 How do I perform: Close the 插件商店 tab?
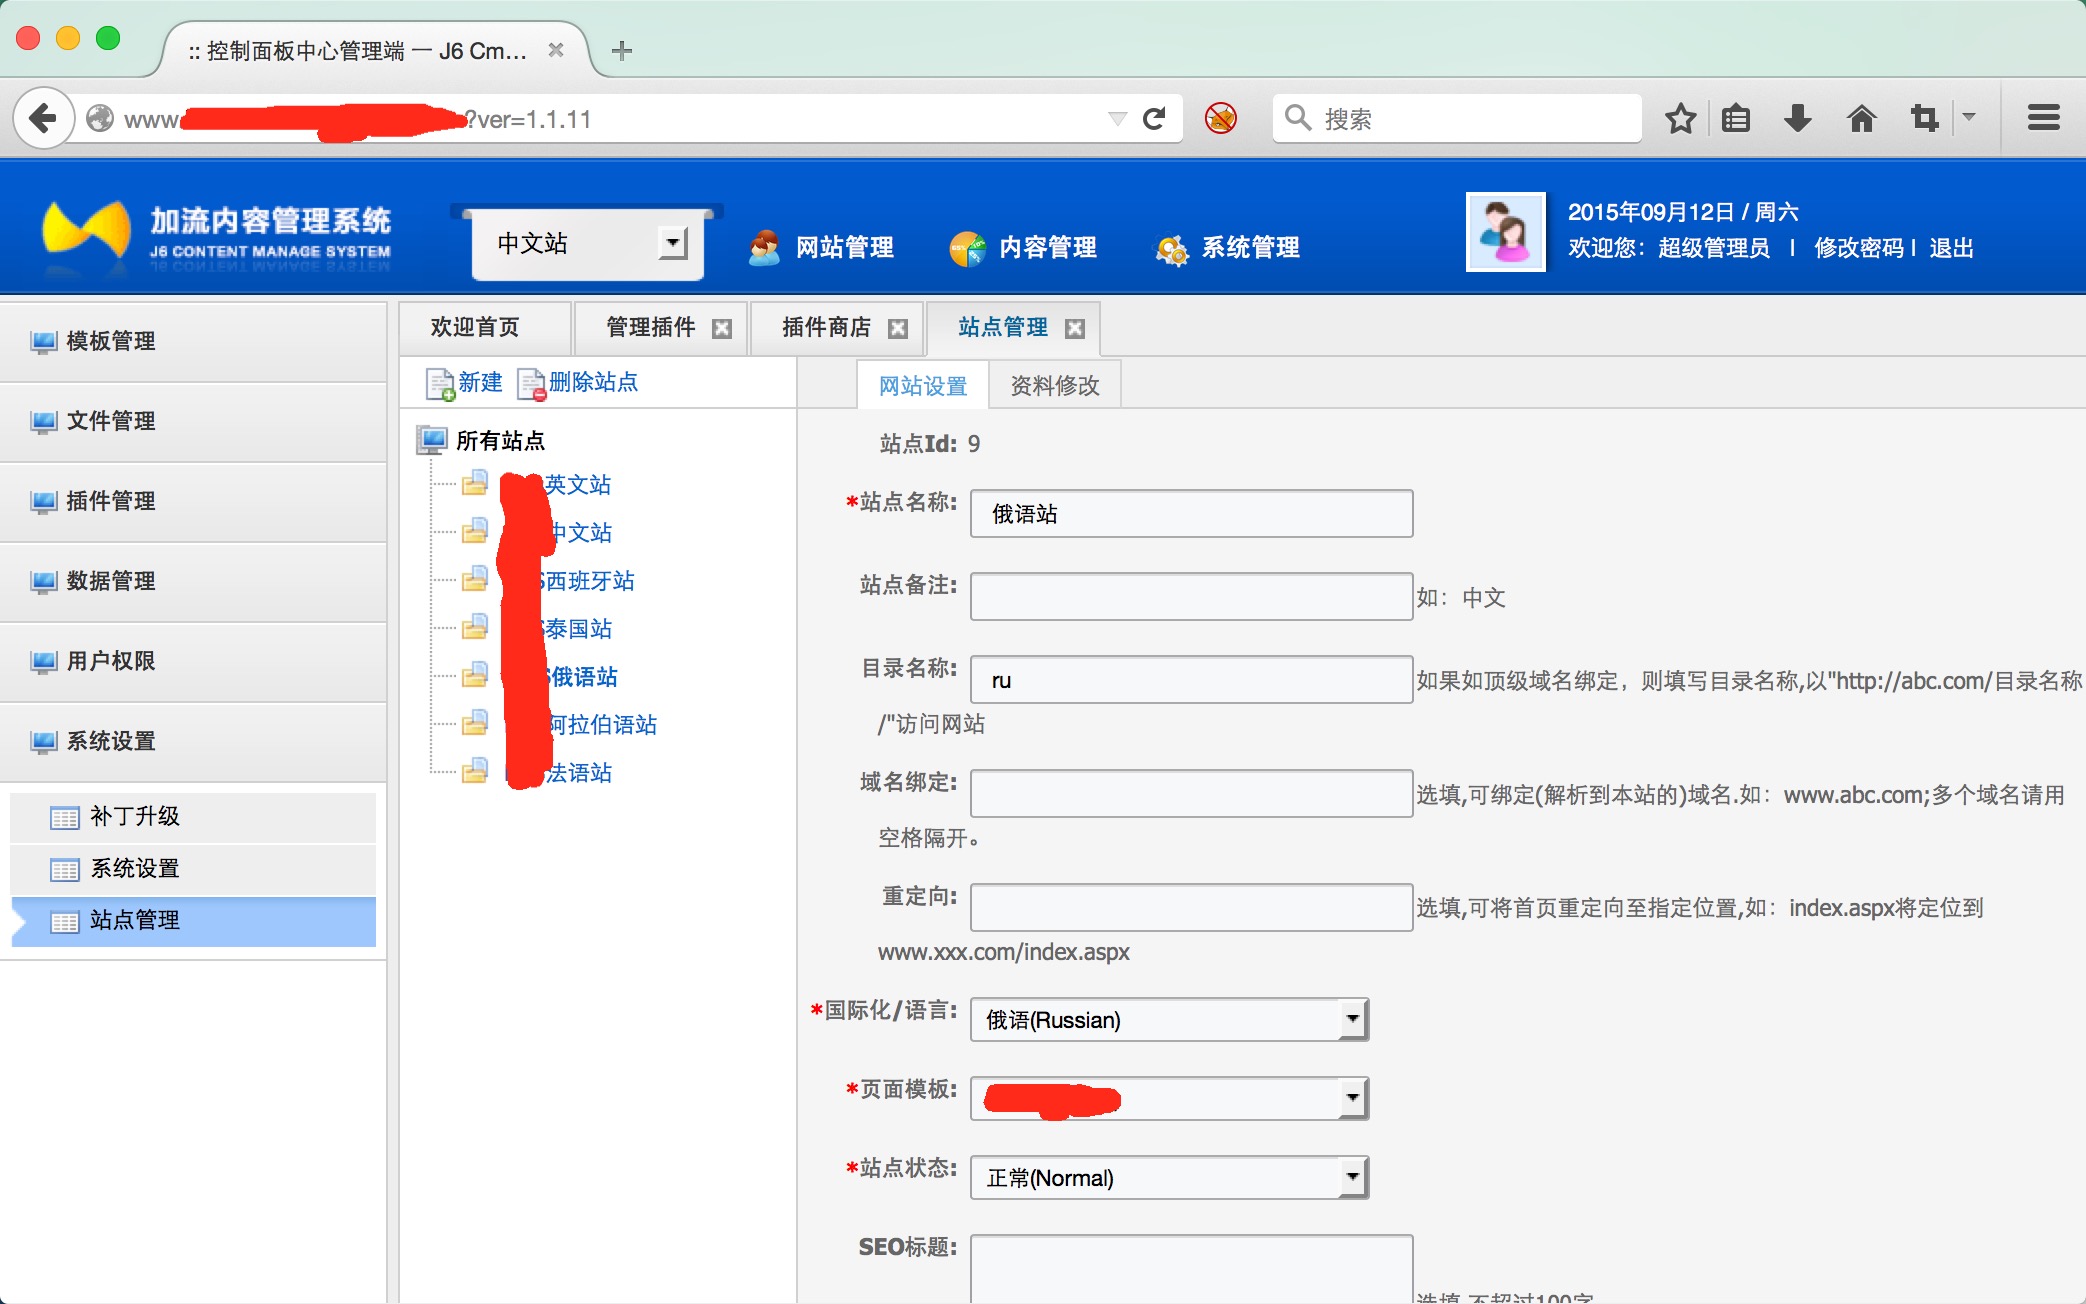(x=898, y=329)
